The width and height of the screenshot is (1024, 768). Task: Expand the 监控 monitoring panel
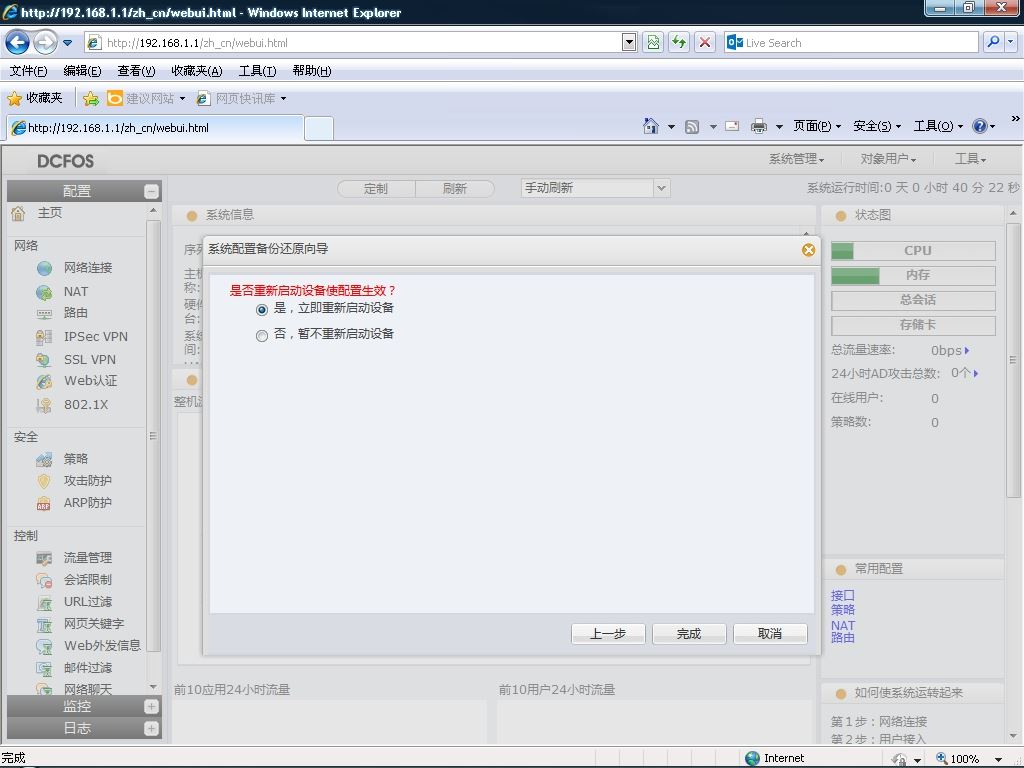(x=152, y=707)
